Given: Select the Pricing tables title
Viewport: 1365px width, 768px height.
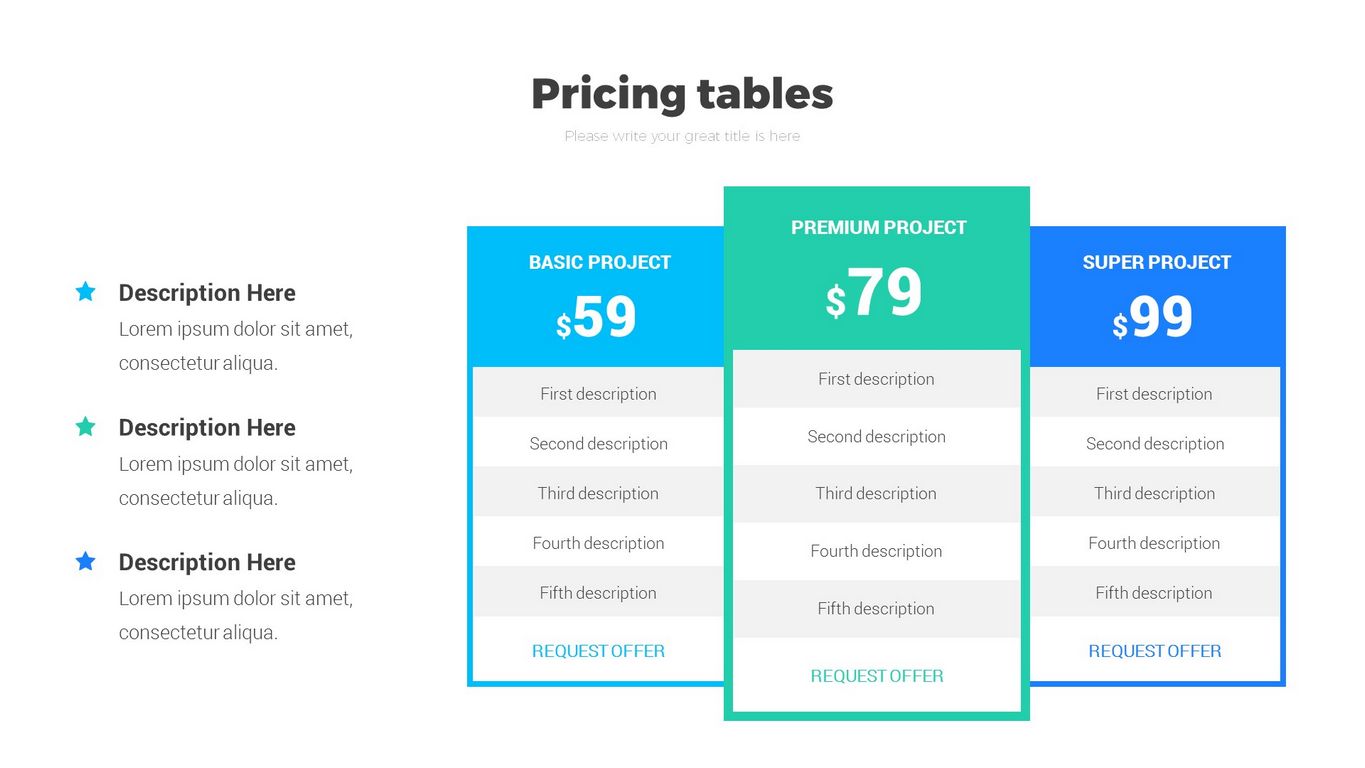Looking at the screenshot, I should [x=682, y=94].
